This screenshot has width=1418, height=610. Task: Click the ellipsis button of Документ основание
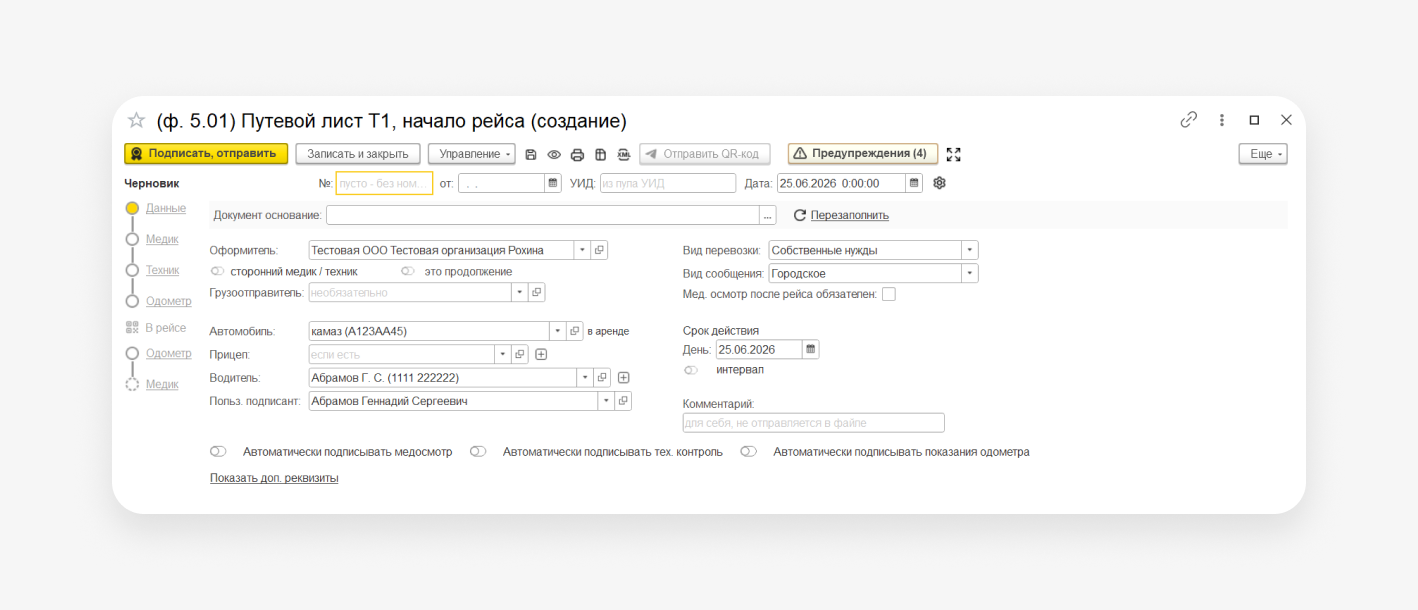pyautogui.click(x=768, y=215)
